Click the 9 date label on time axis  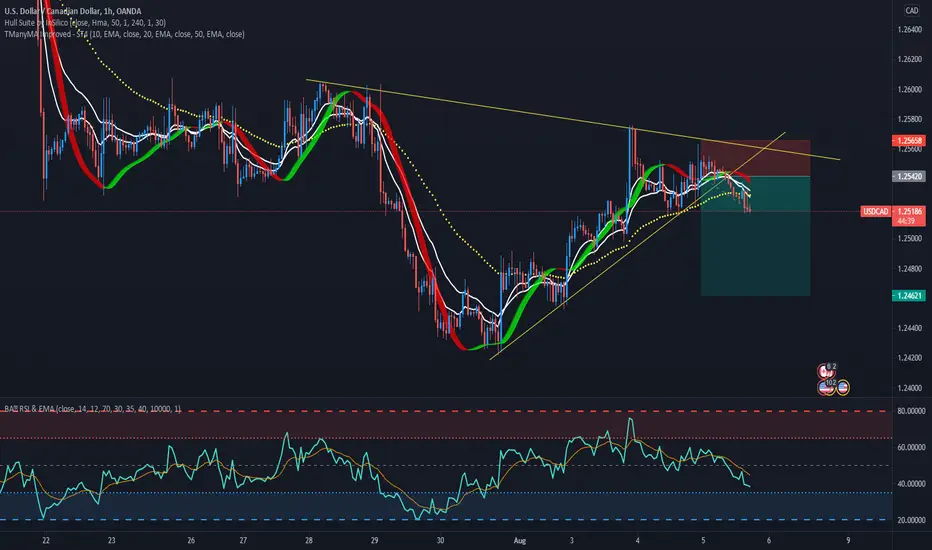coord(848,540)
